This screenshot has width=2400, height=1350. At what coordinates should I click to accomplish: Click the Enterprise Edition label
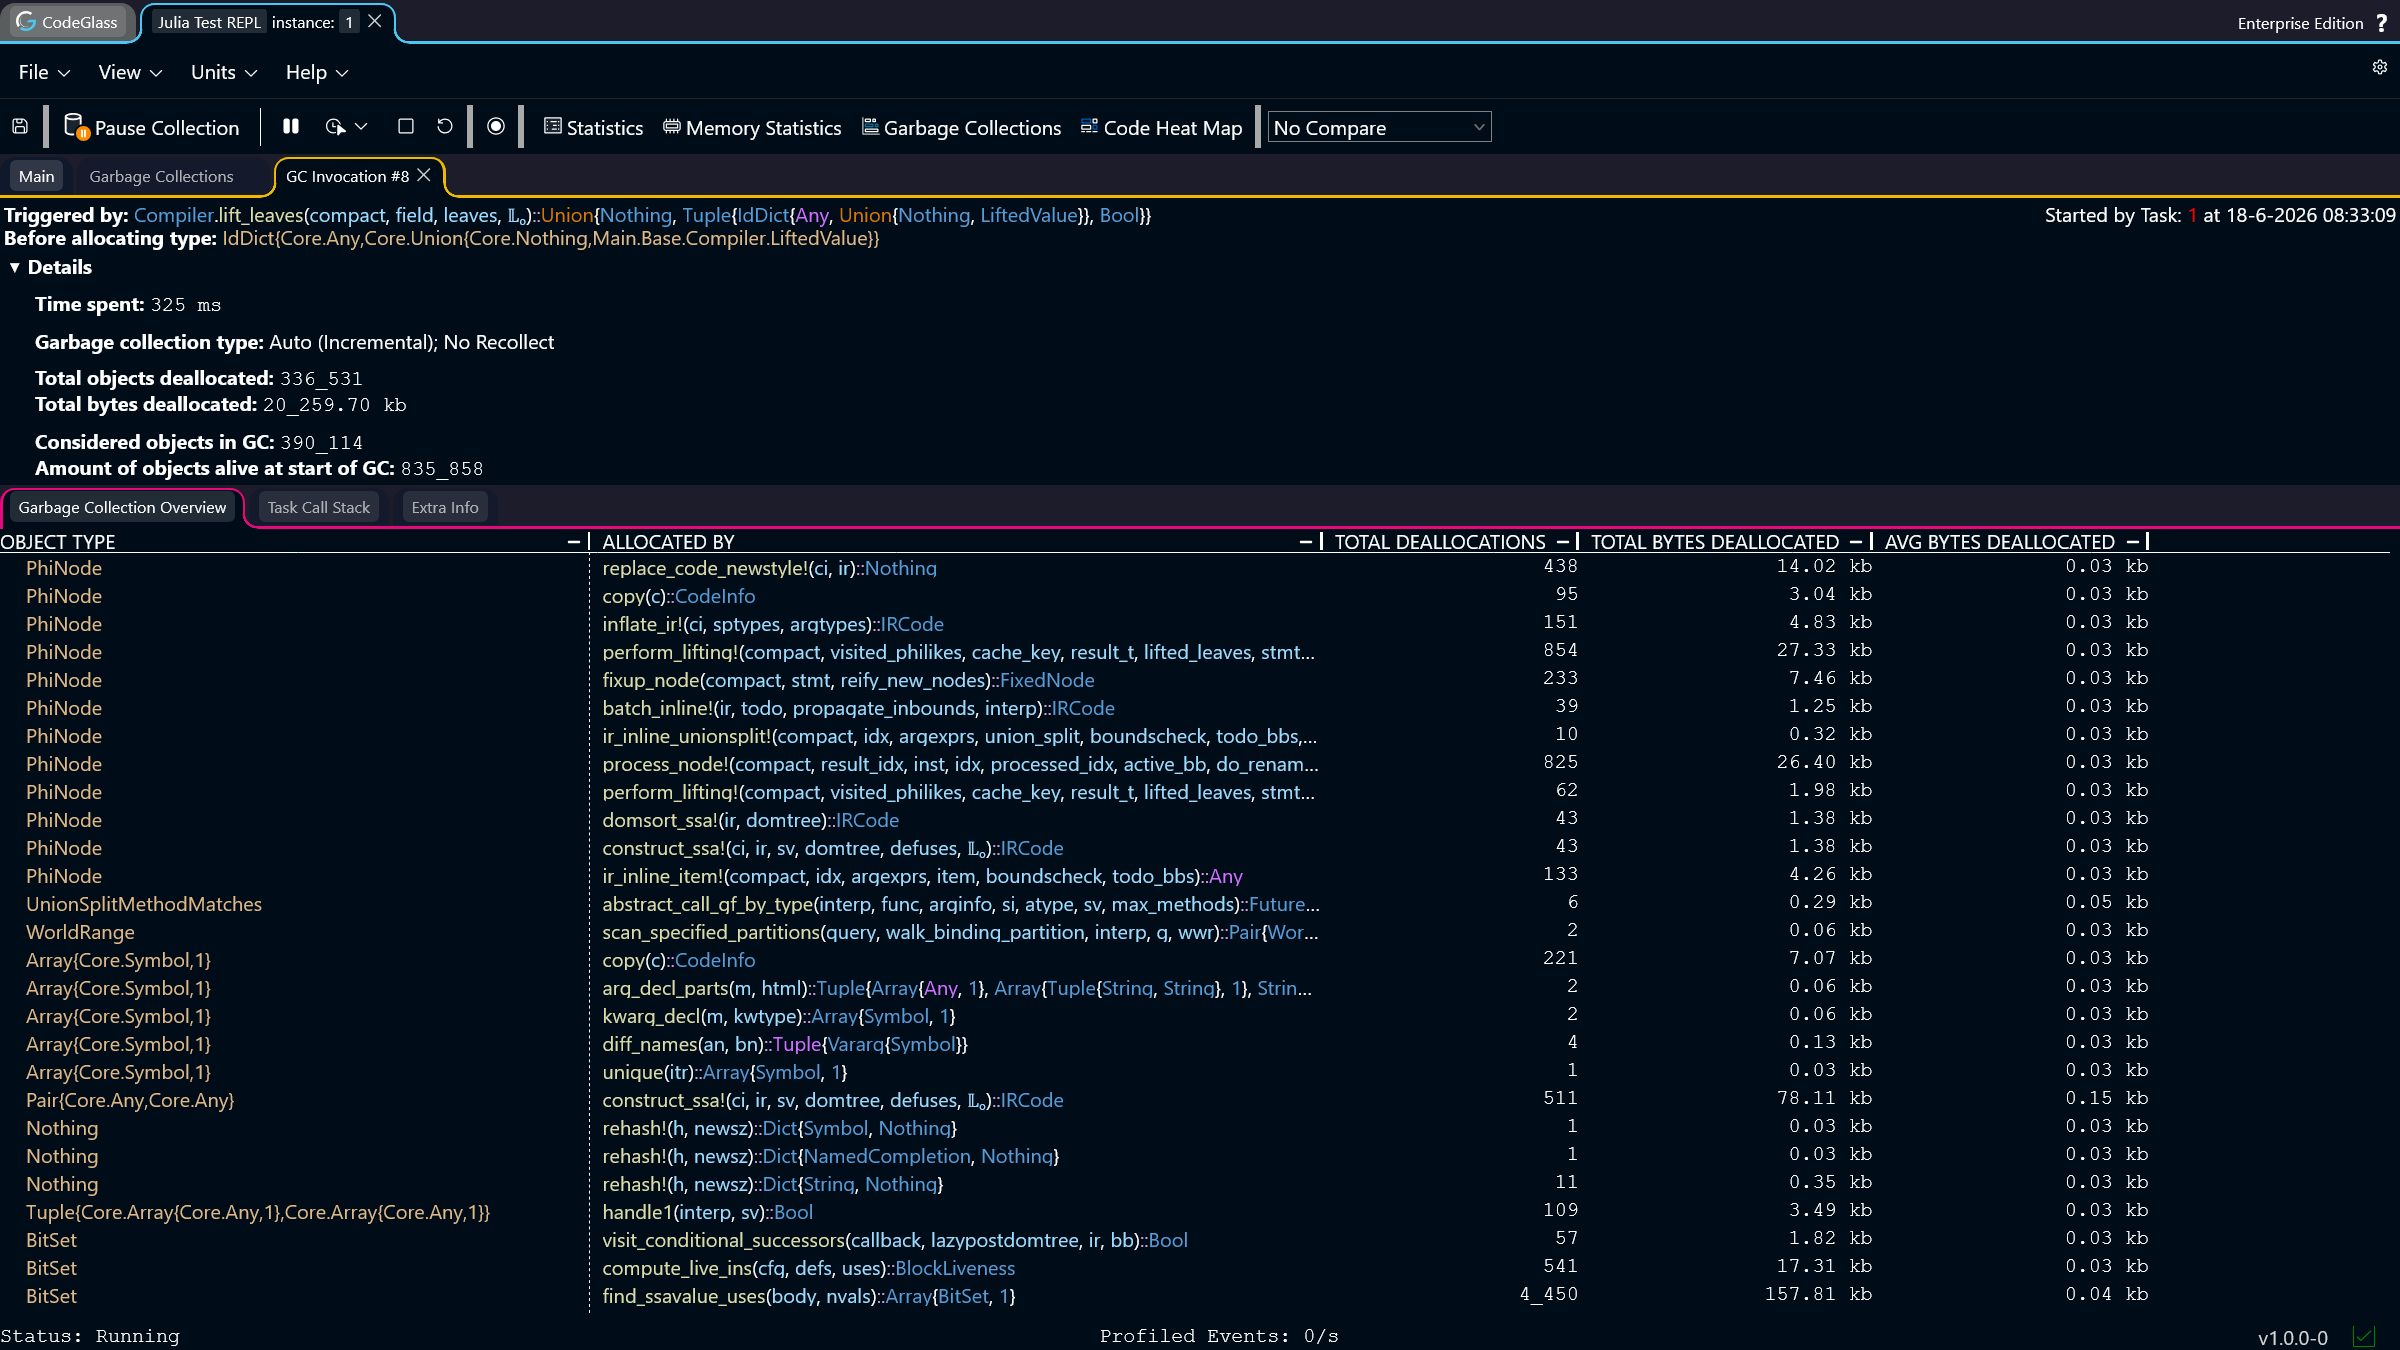click(x=2300, y=23)
